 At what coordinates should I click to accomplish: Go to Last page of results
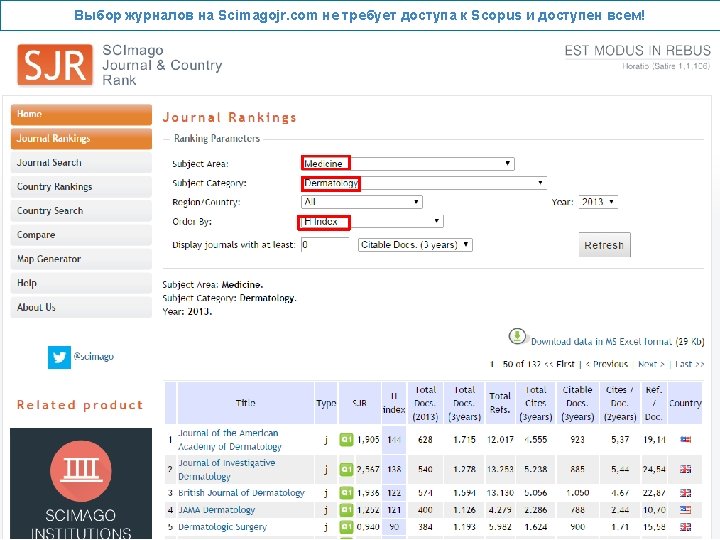689,364
